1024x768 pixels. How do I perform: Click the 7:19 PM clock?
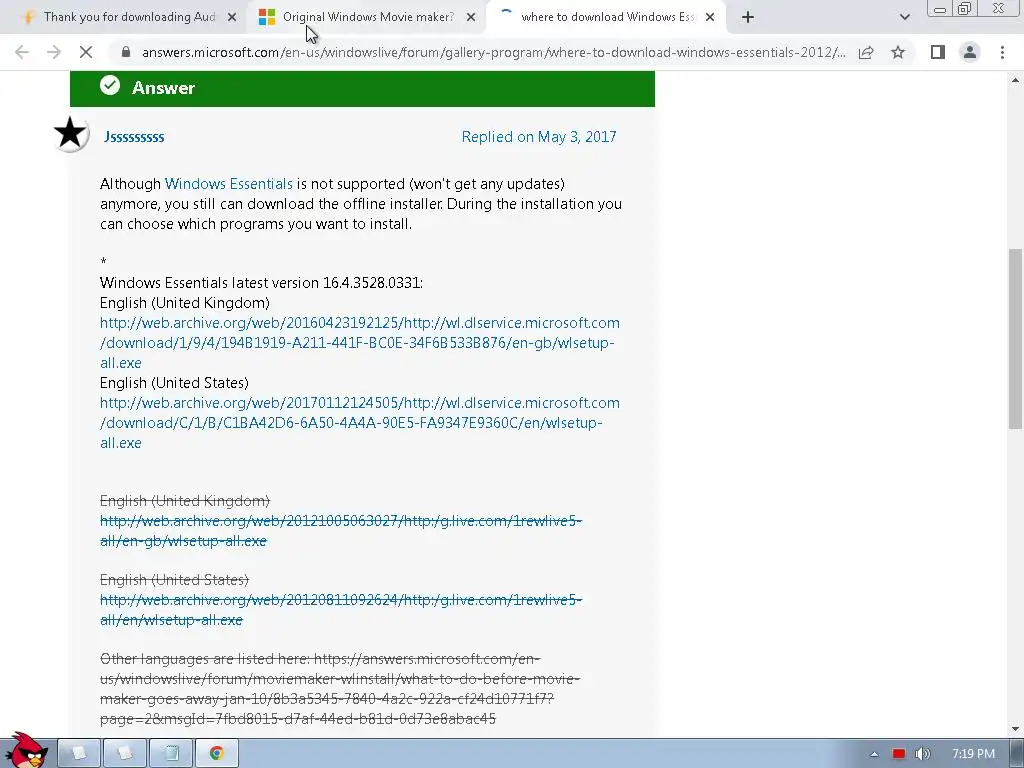pos(973,754)
